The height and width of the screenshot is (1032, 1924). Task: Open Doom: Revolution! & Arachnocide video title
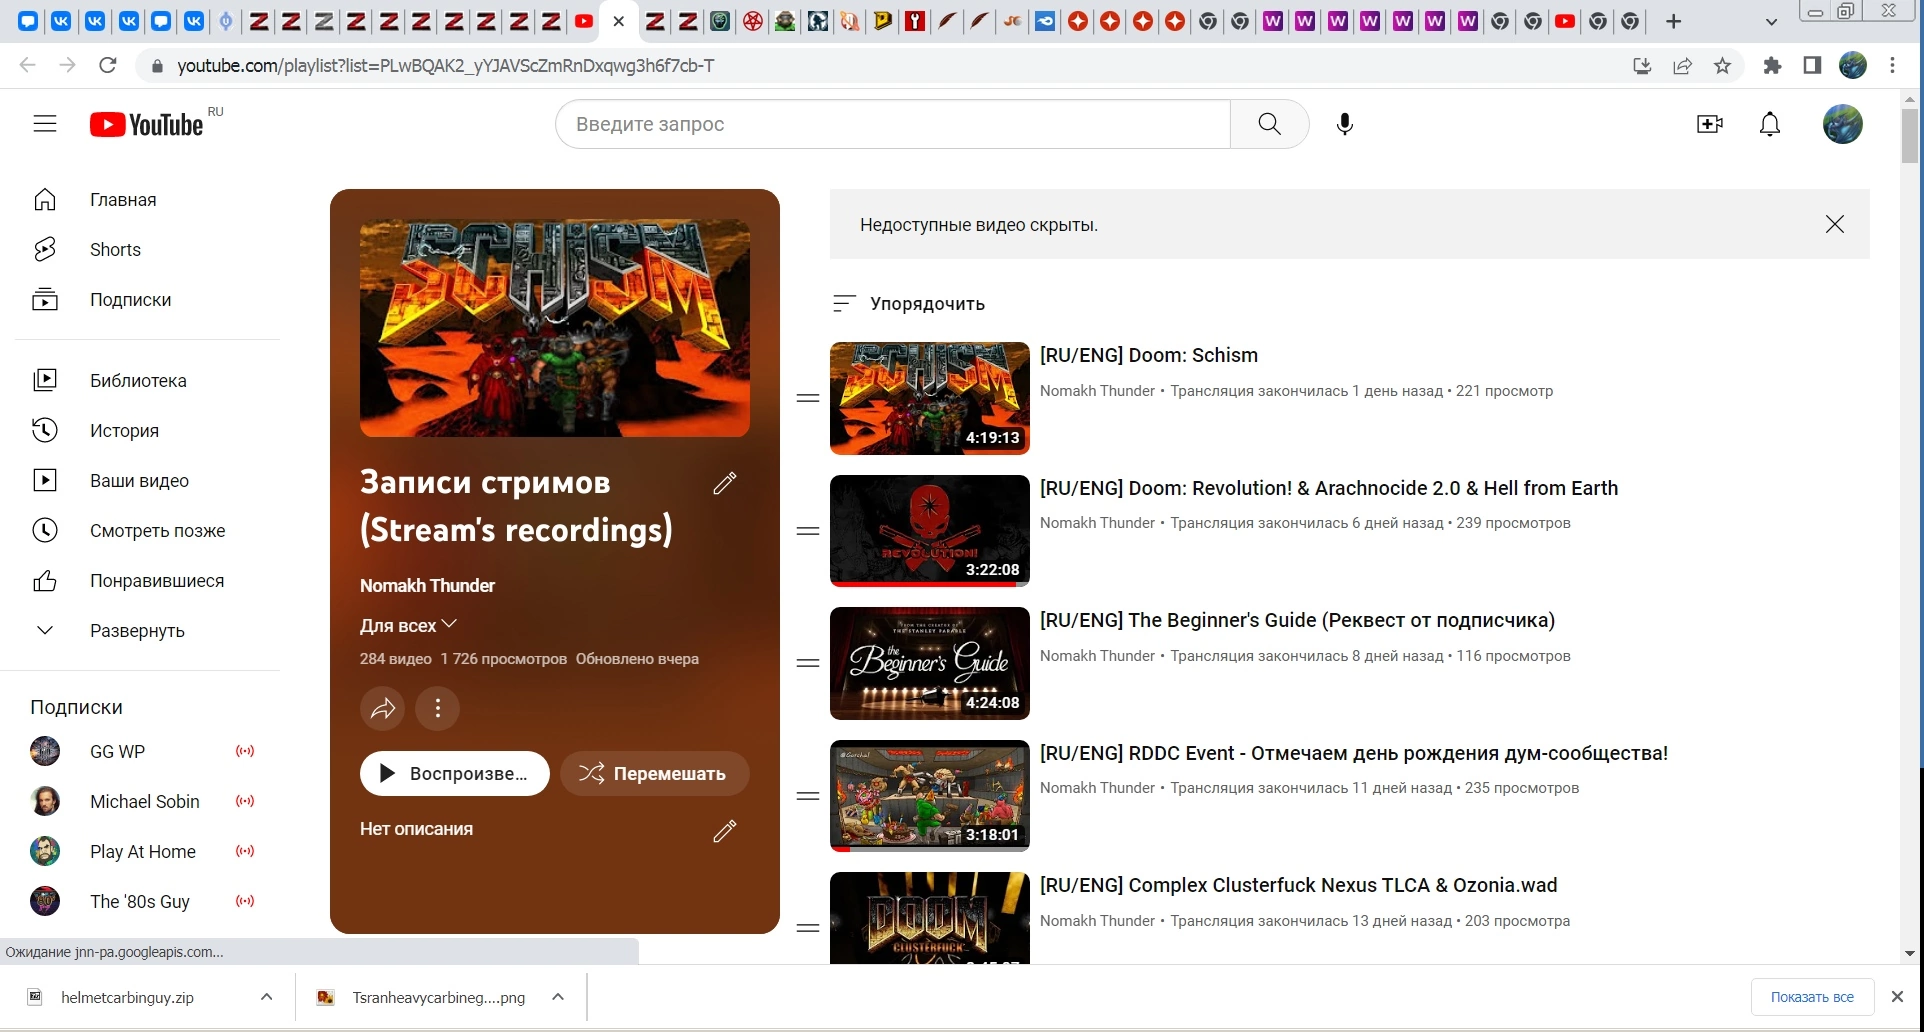1329,488
